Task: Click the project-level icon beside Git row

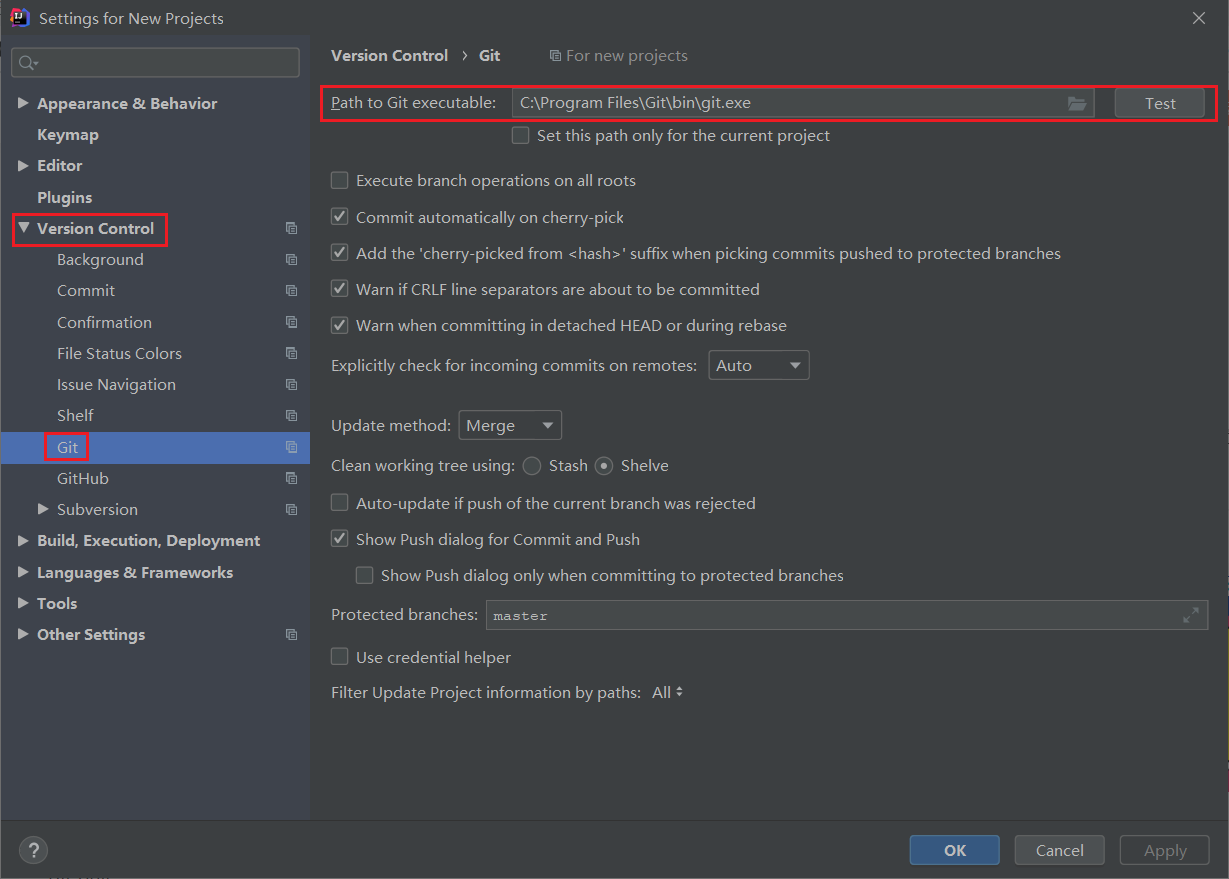Action: tap(291, 447)
